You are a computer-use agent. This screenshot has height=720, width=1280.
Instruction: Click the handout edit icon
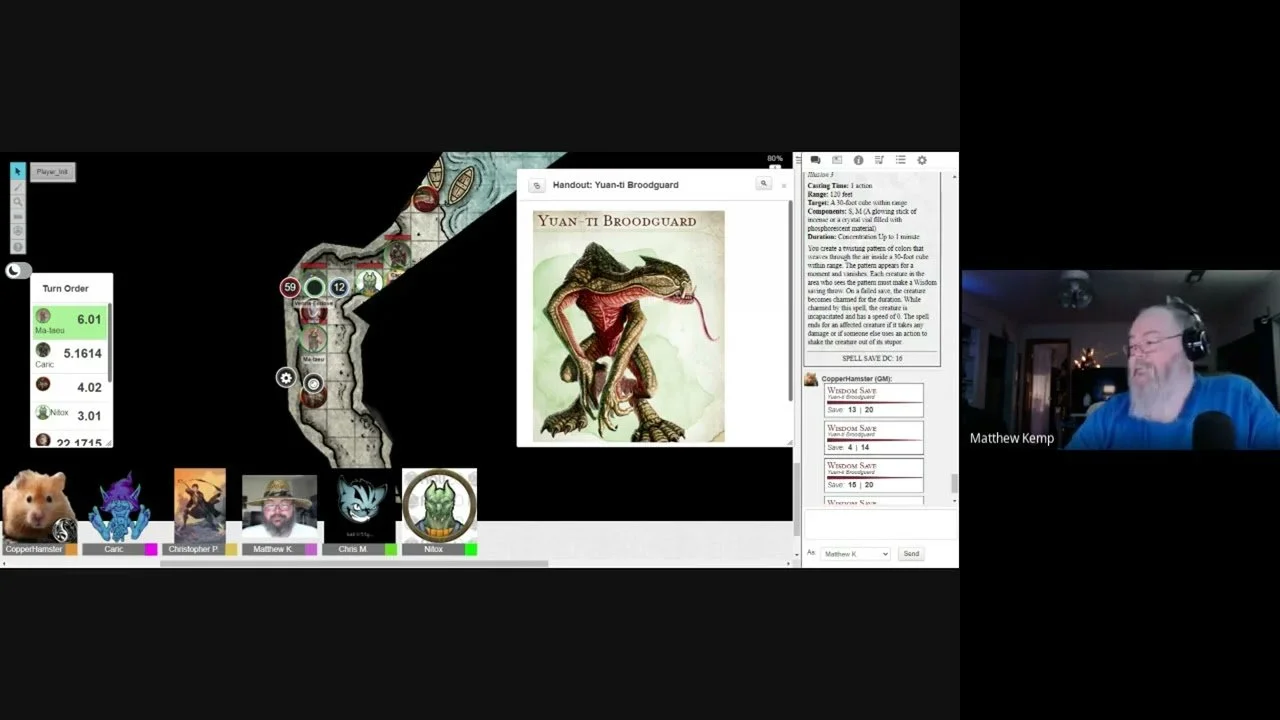536,185
